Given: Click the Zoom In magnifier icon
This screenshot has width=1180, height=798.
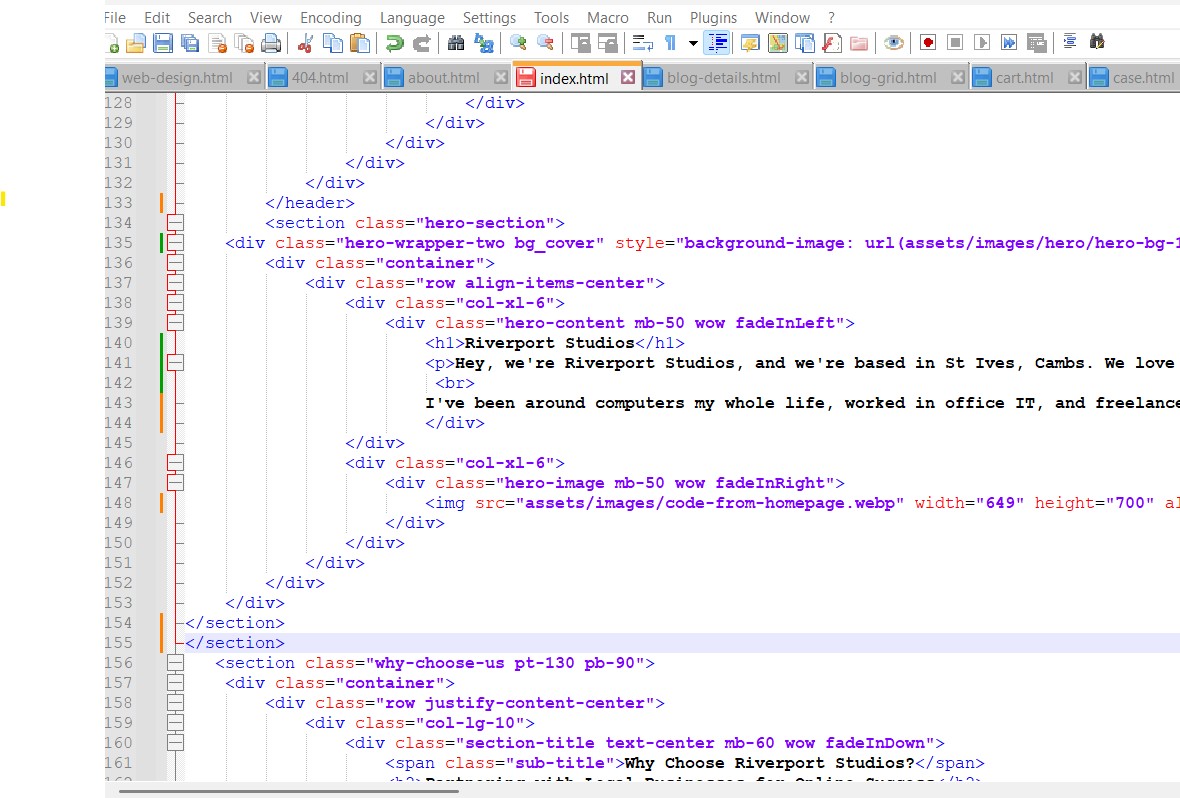Looking at the screenshot, I should point(518,43).
